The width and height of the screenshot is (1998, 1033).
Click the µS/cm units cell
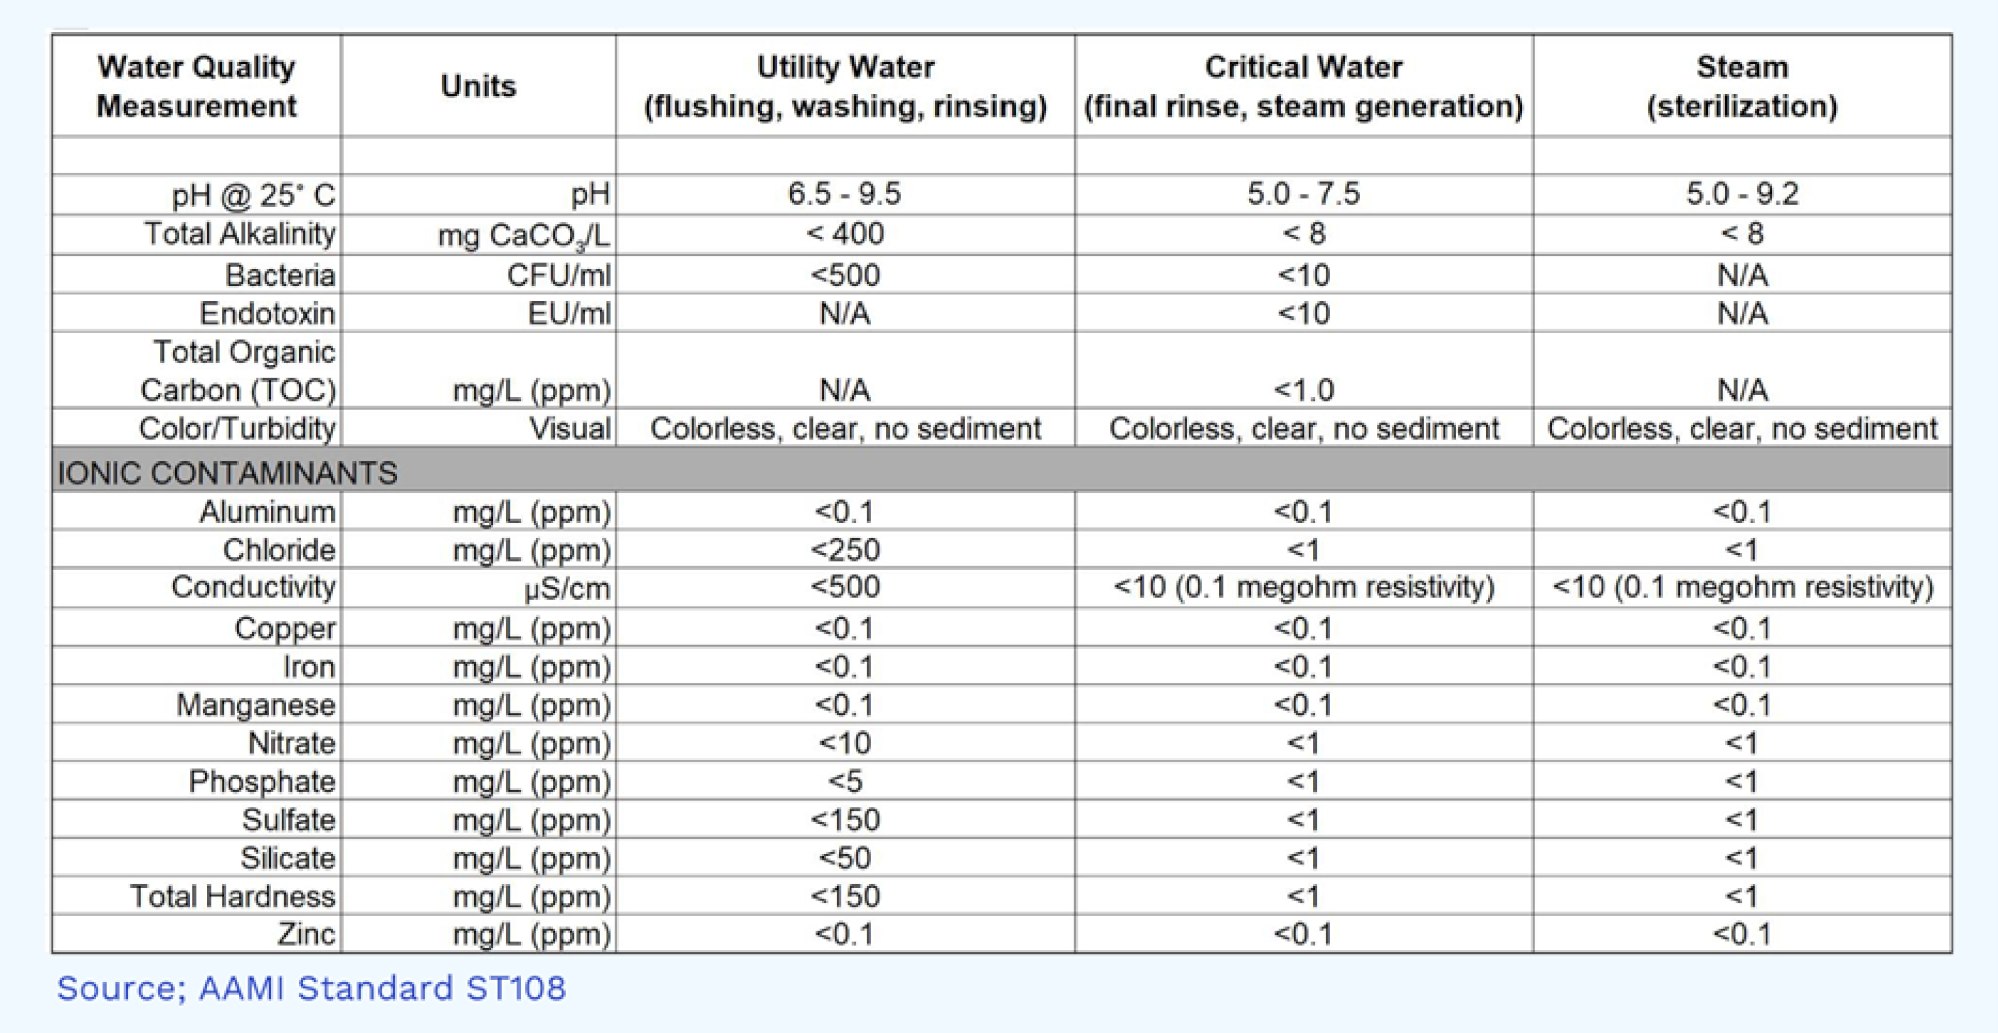(x=566, y=589)
